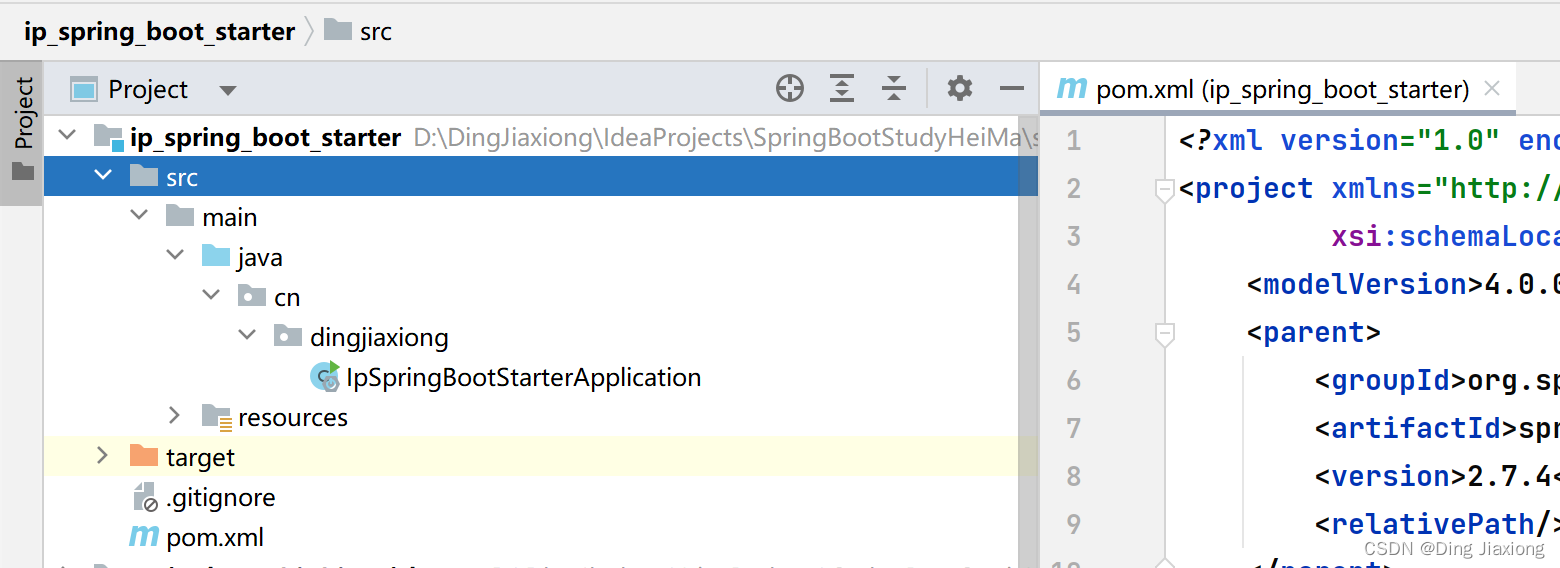Click ip_spring_boot_starter in breadcrumb bar
Viewport: 1560px width, 568px height.
[x=160, y=32]
